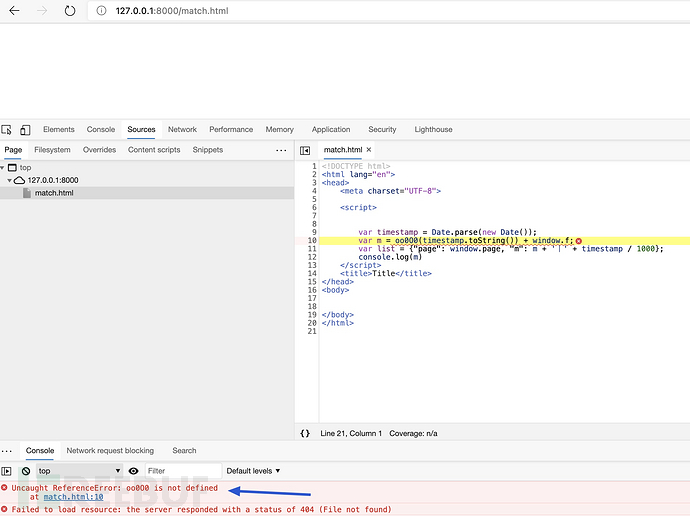Viewport: 690px width, 516px height.
Task: Select match.html in the file tree
Action: 54,193
